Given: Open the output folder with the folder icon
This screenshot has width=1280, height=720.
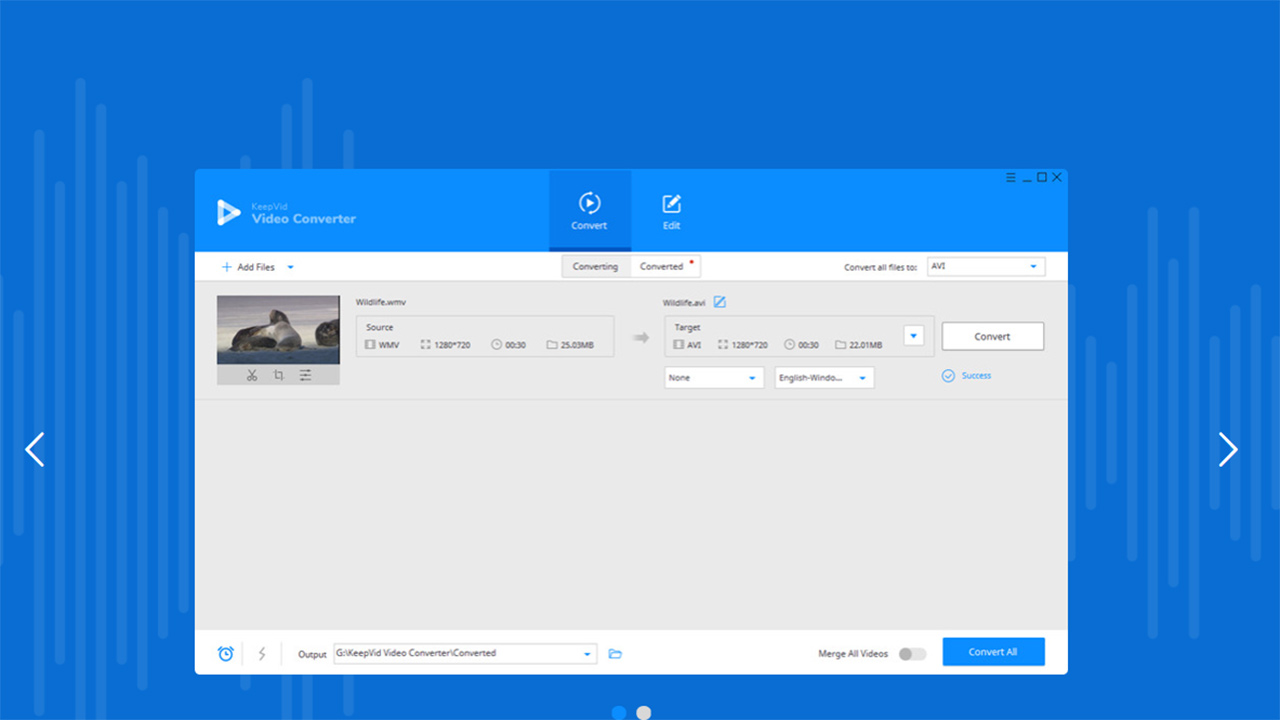Looking at the screenshot, I should tap(615, 652).
